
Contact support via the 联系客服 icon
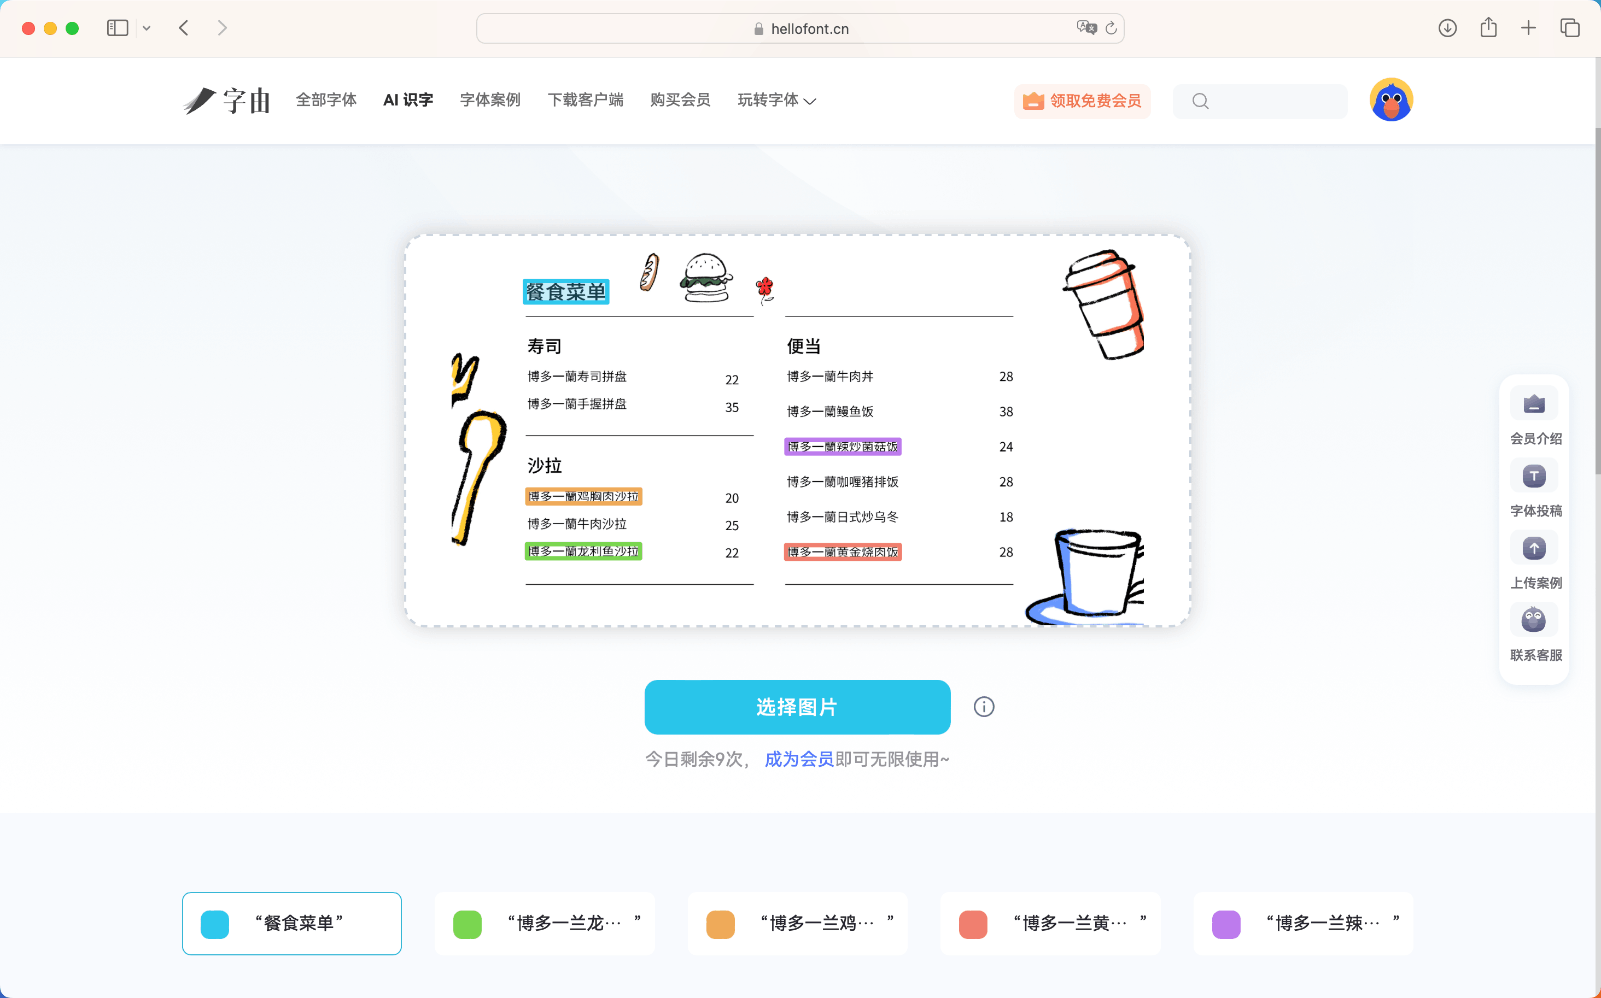pos(1534,620)
